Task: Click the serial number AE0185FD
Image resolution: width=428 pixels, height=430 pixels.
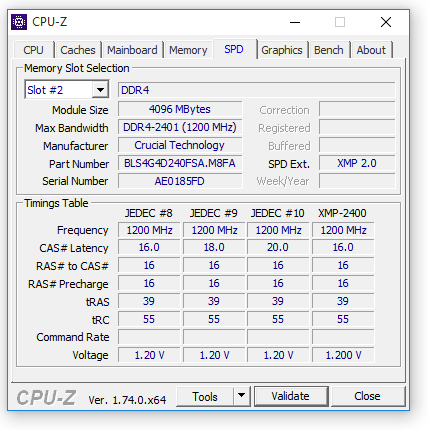Action: click(x=180, y=181)
